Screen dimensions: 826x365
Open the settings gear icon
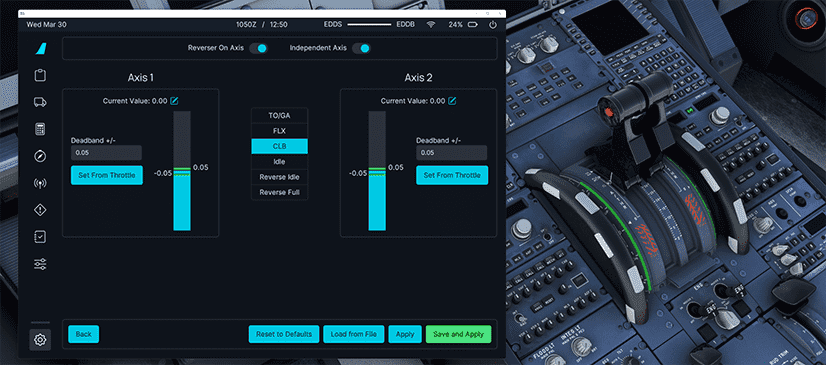coord(40,340)
